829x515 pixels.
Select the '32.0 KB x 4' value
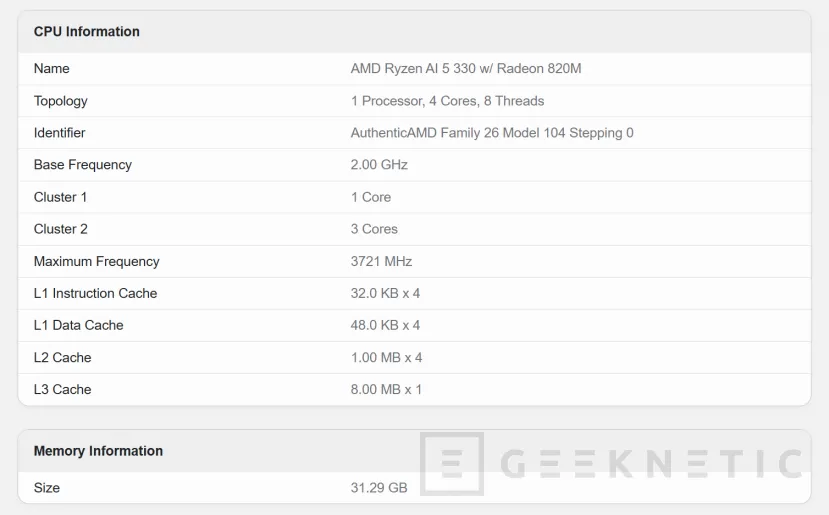(385, 293)
